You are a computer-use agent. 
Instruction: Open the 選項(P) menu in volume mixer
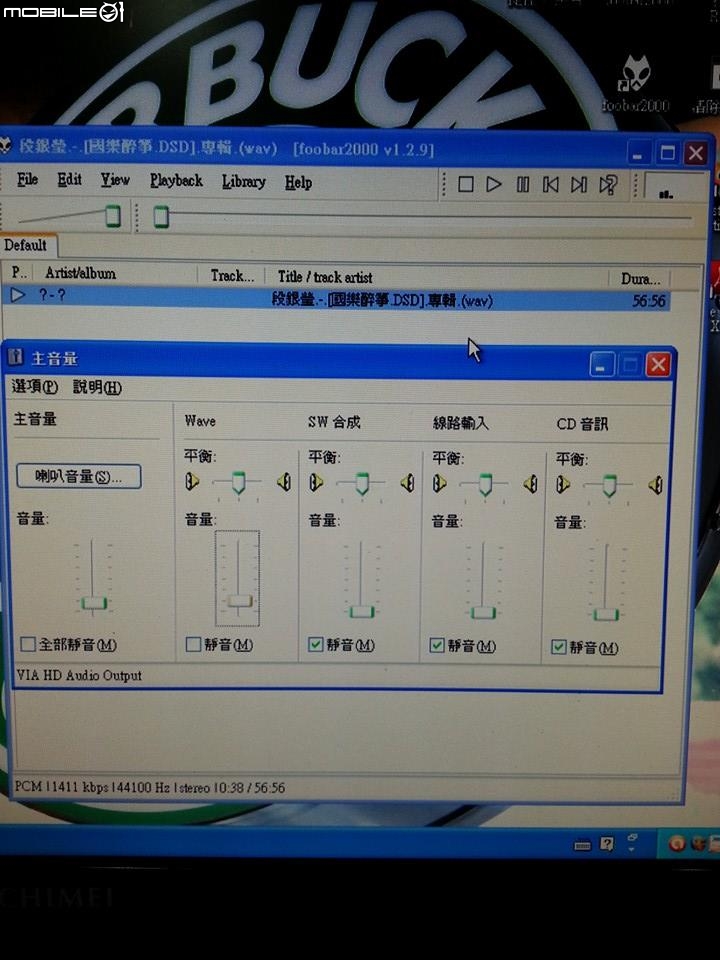(35, 387)
